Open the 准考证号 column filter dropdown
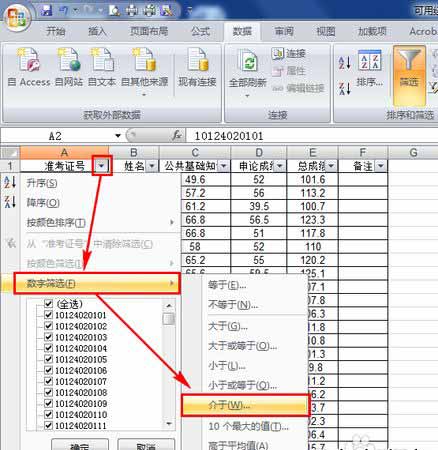This screenshot has height=450, width=438. [x=102, y=166]
